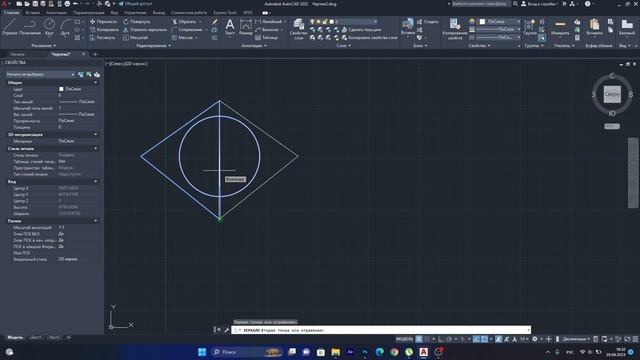Image resolution: width=640 pixels, height=360 pixels.
Task: Toggle object snap in status bar
Action: pos(484,339)
